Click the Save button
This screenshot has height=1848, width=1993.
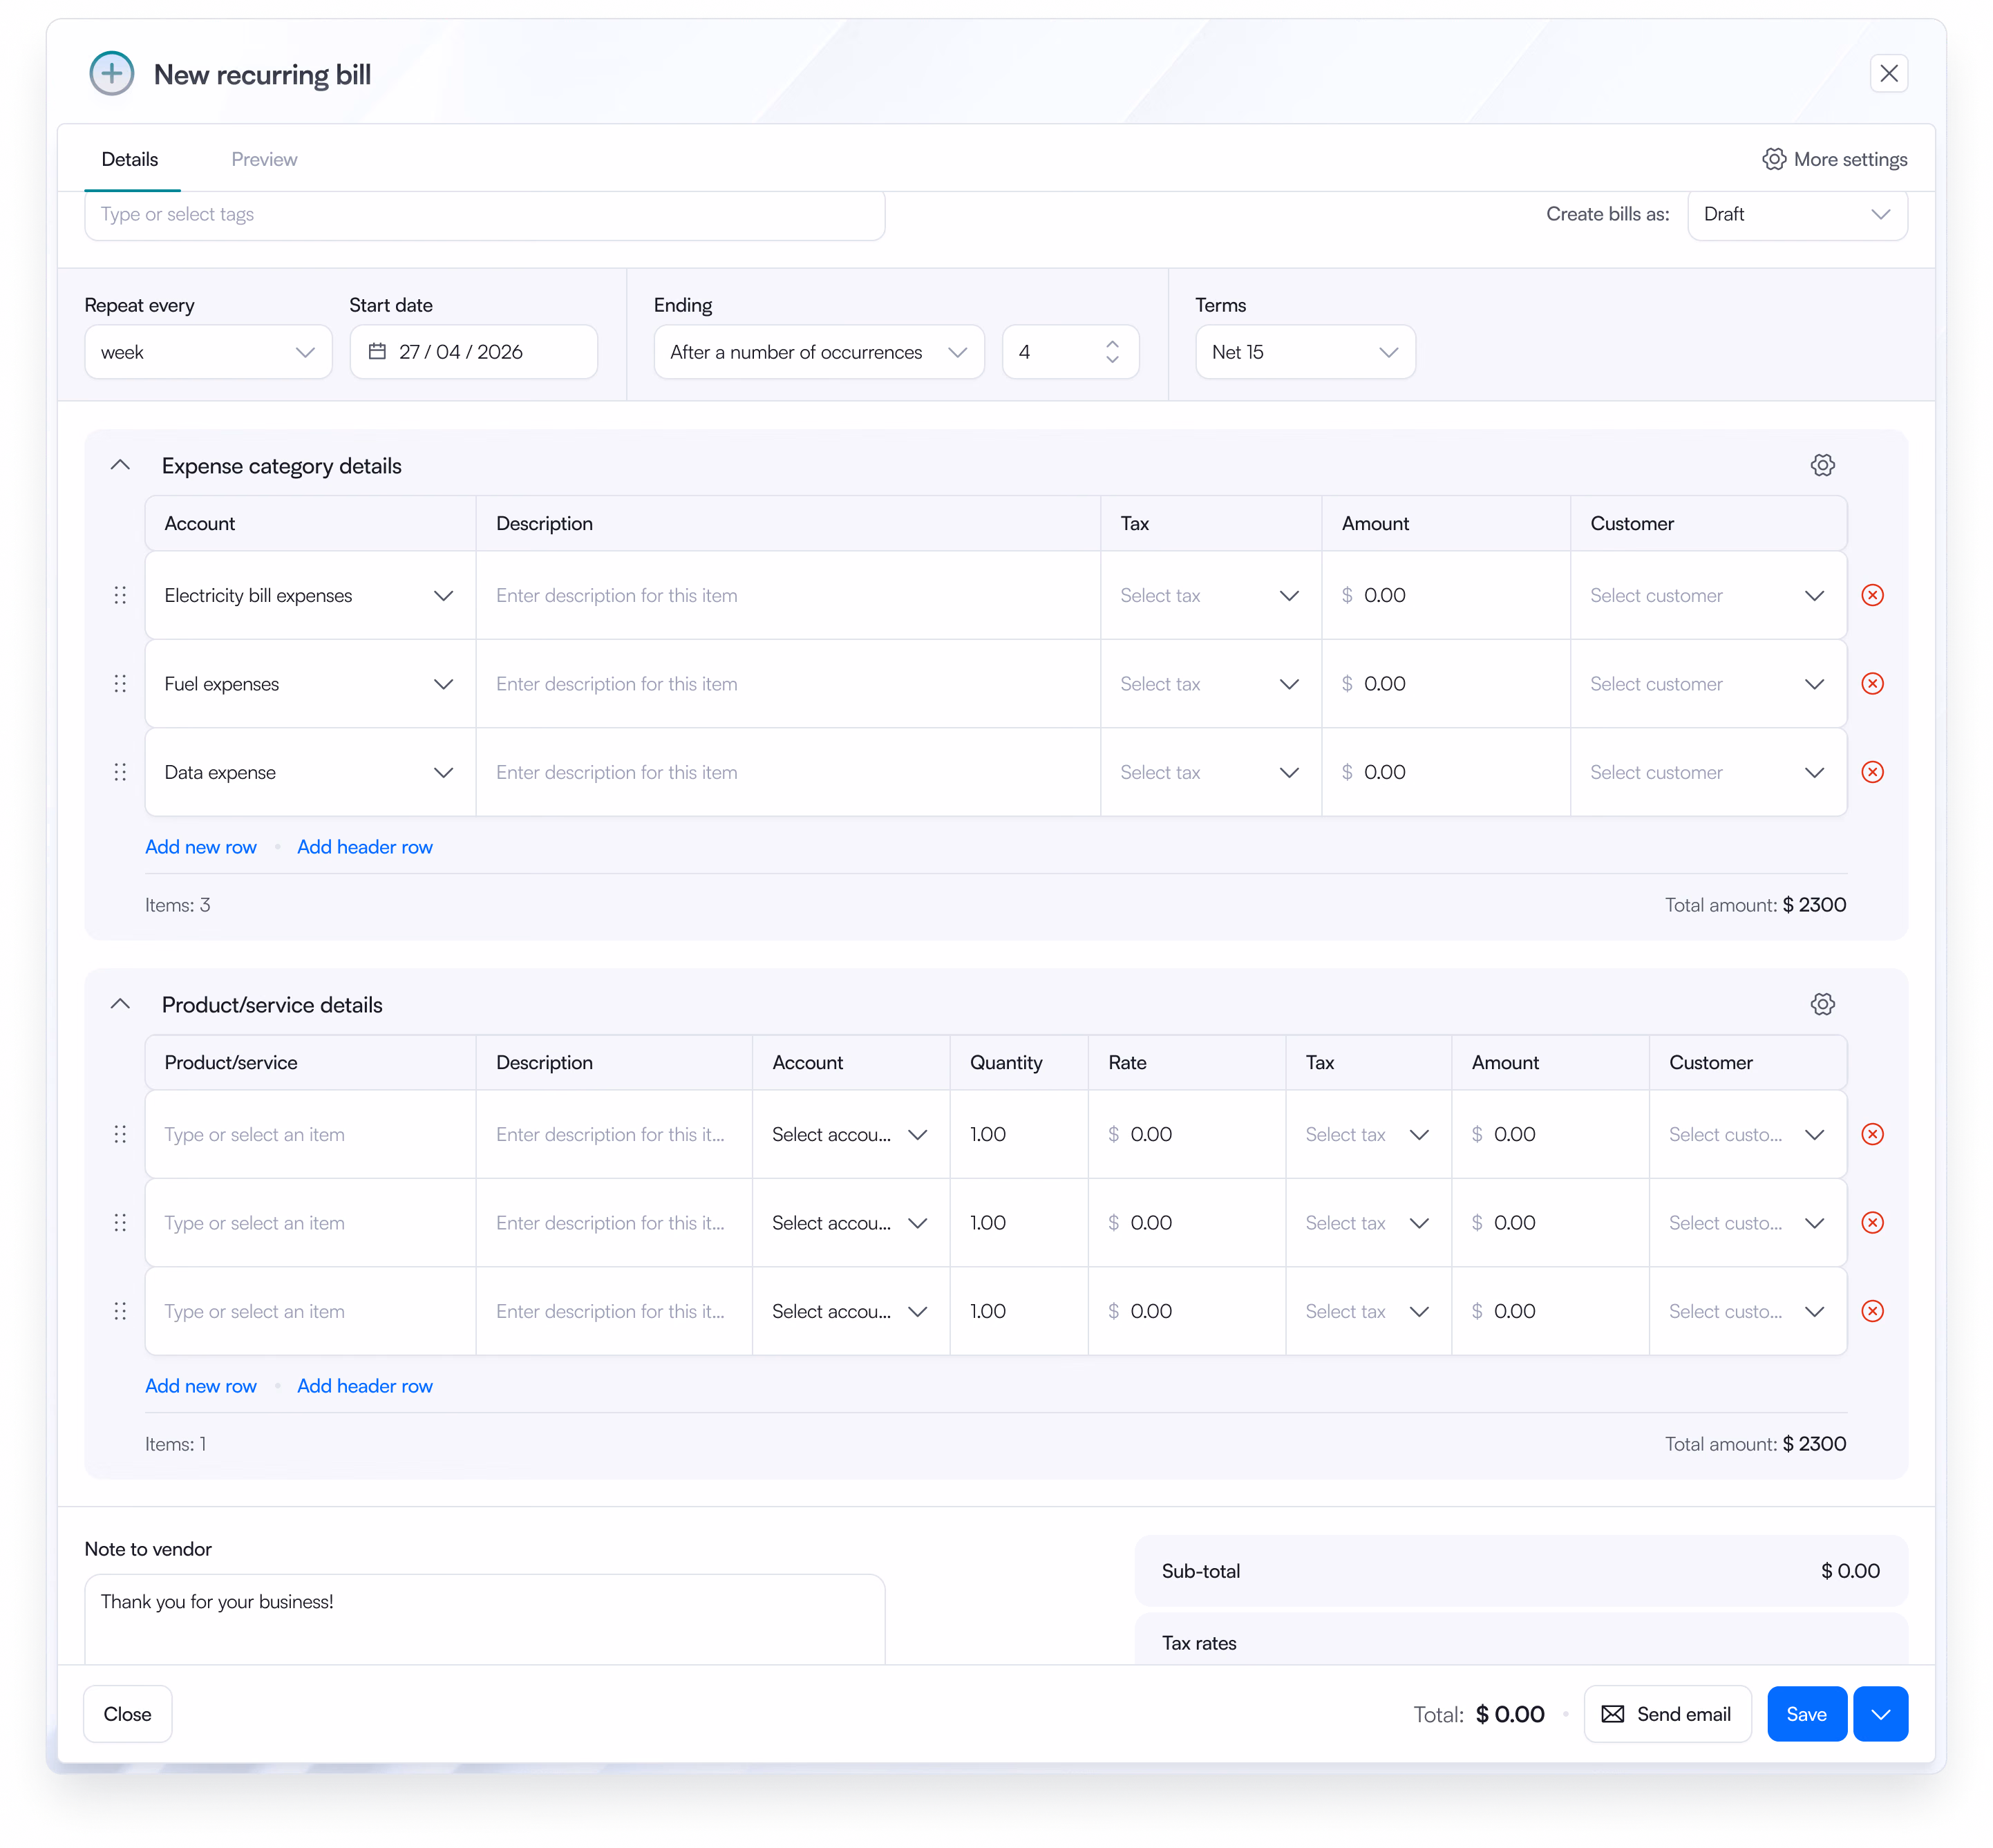1806,1714
